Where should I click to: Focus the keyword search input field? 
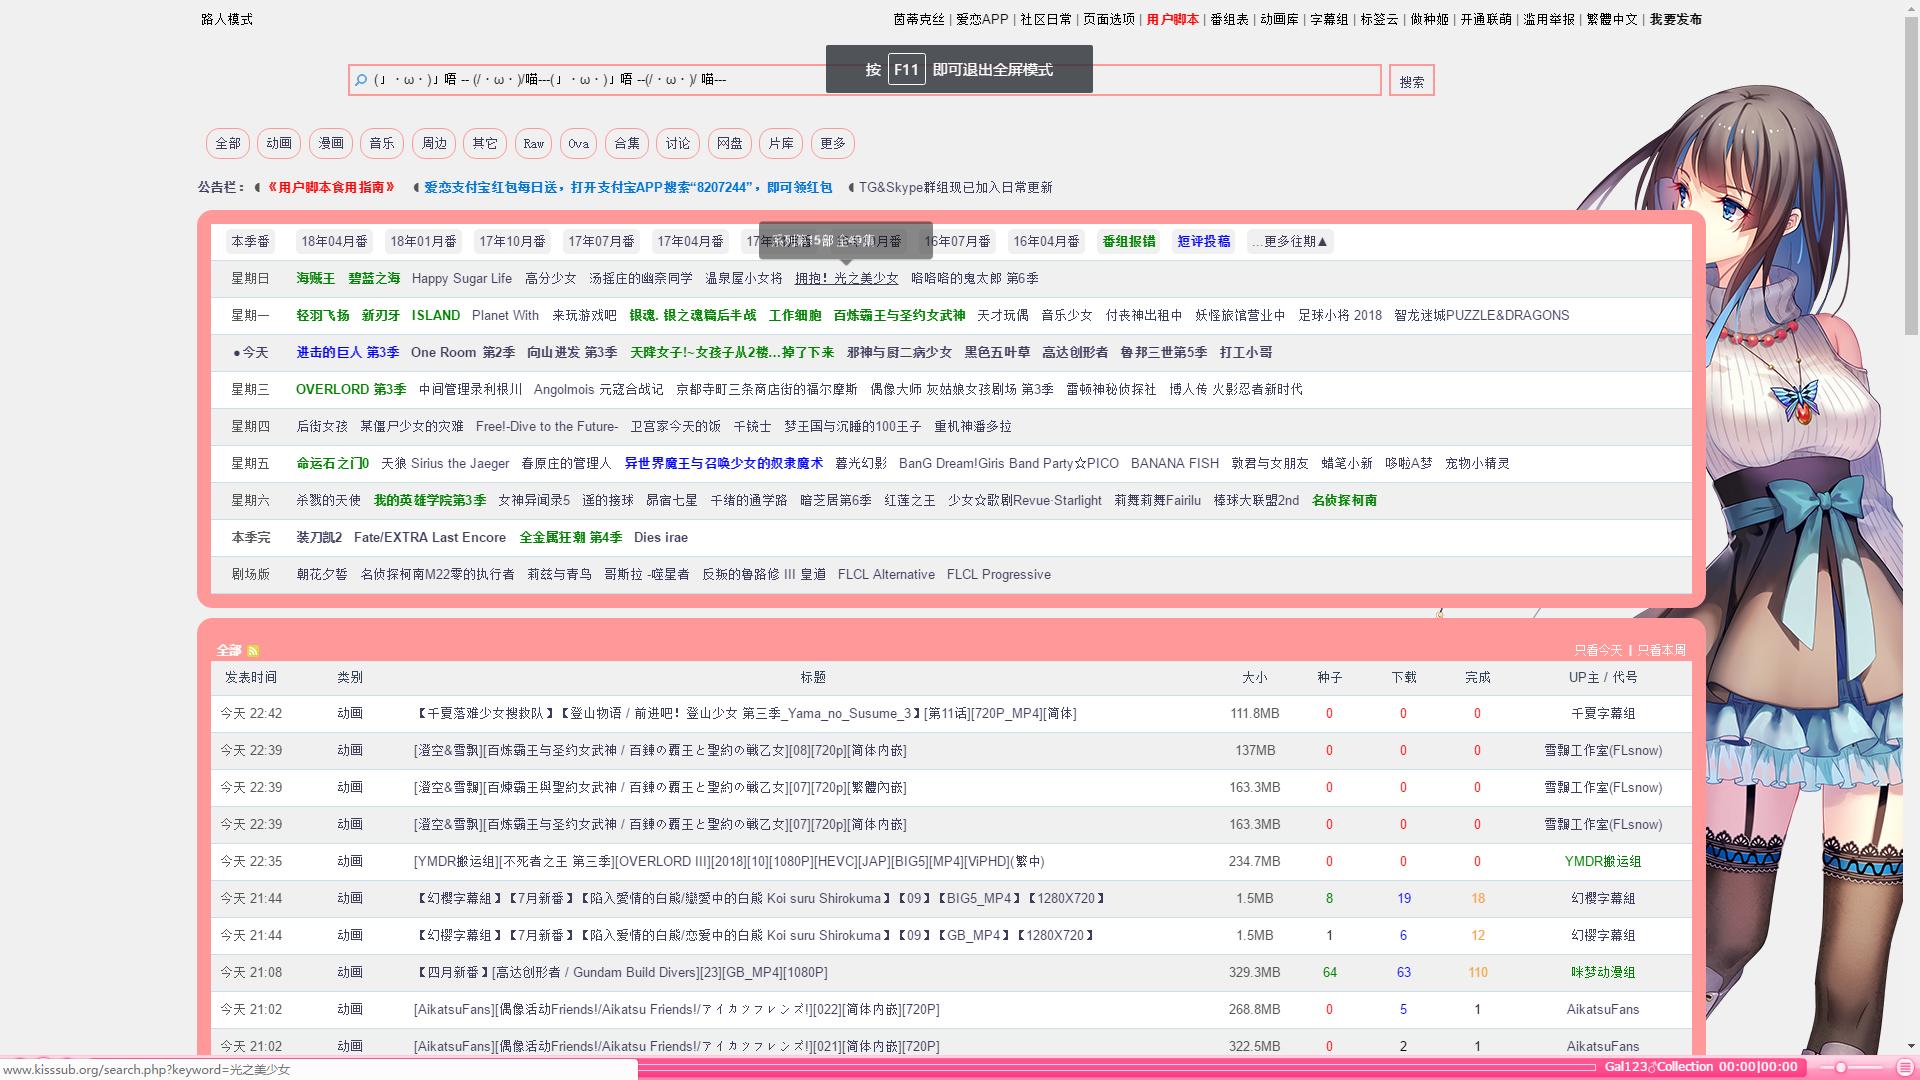click(x=865, y=80)
